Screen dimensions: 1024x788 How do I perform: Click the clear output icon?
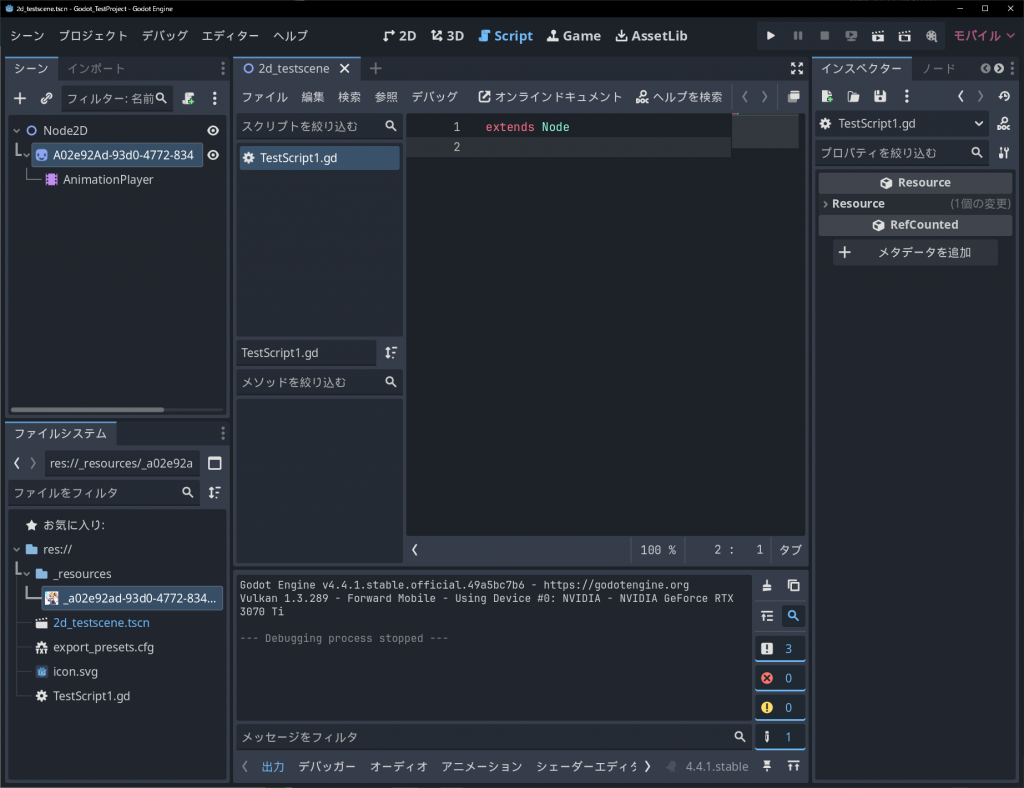(x=767, y=586)
